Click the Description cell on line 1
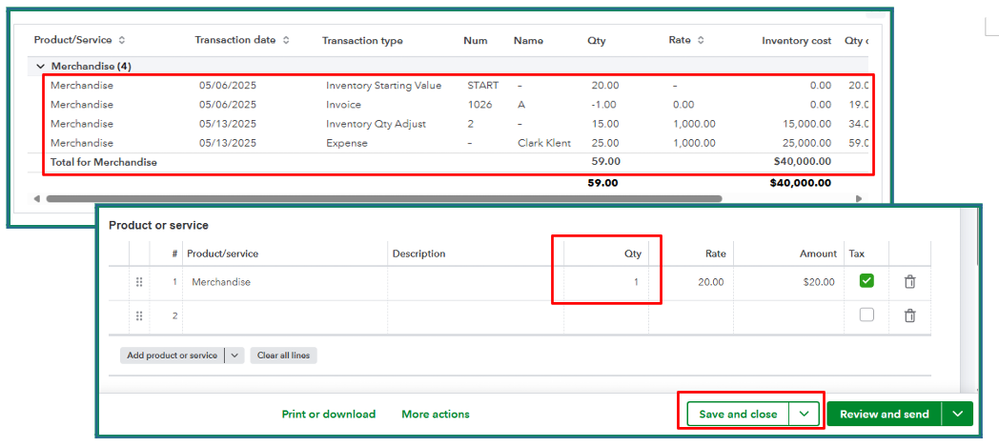 pos(476,282)
